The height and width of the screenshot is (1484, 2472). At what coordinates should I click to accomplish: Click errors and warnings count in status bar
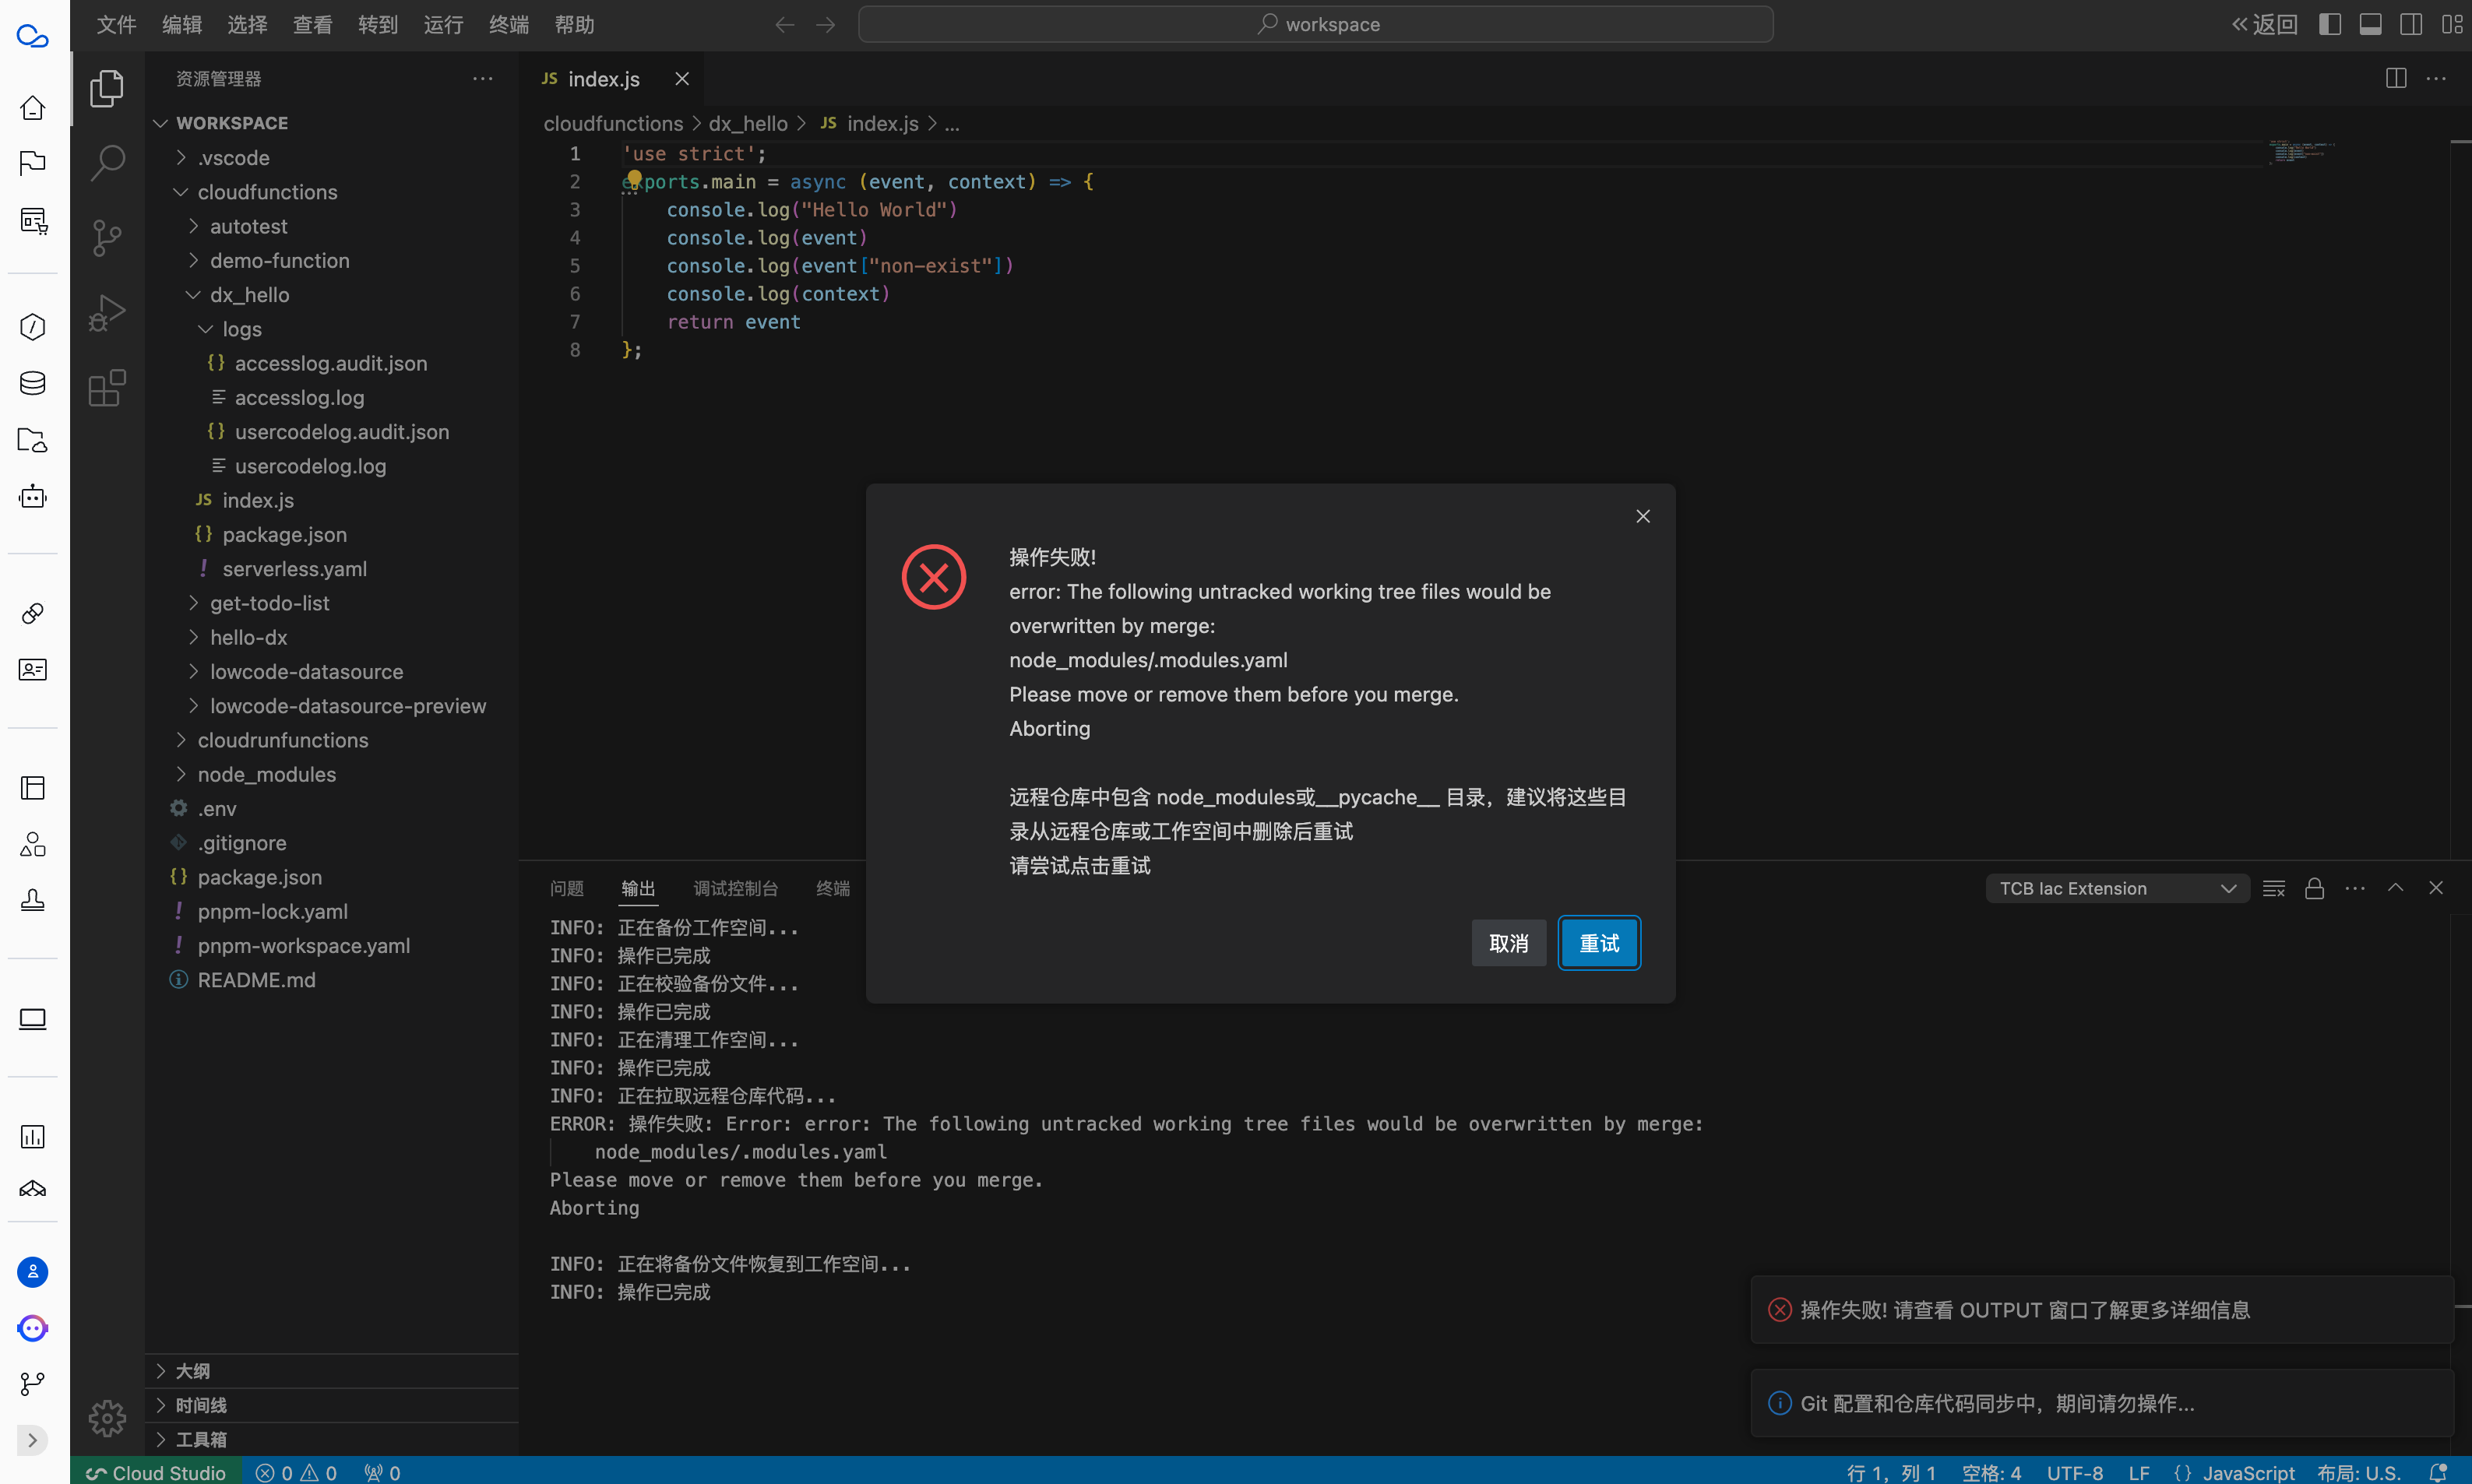(x=296, y=1472)
